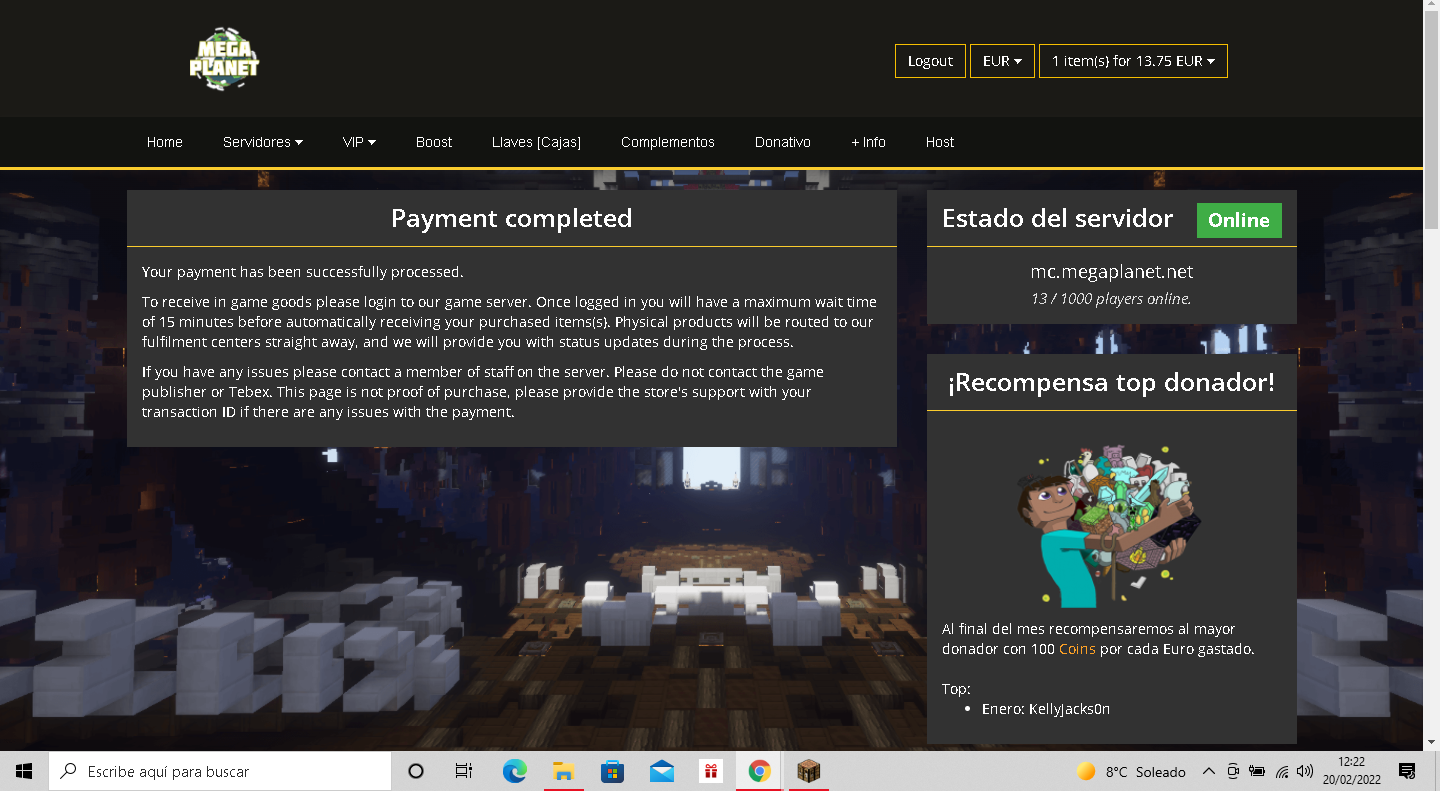Click the top donor reward character image
The image size is (1440, 791).
pyautogui.click(x=1109, y=526)
